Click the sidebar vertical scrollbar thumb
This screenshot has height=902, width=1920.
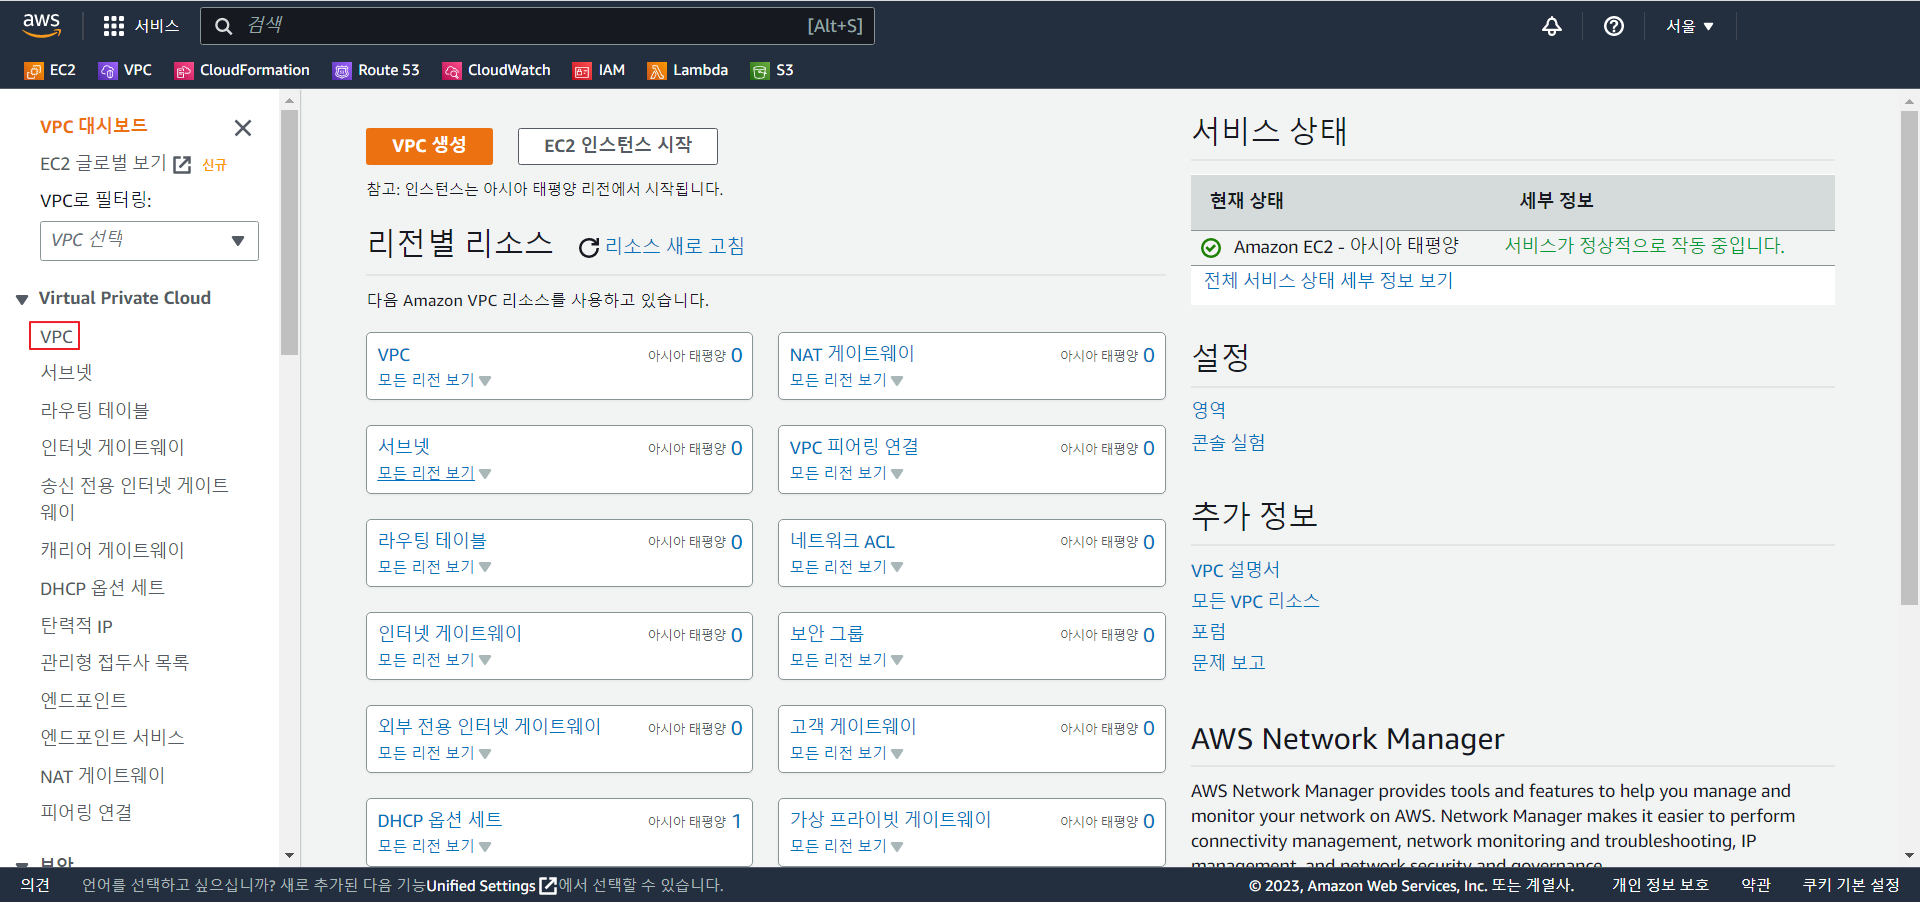tap(290, 232)
